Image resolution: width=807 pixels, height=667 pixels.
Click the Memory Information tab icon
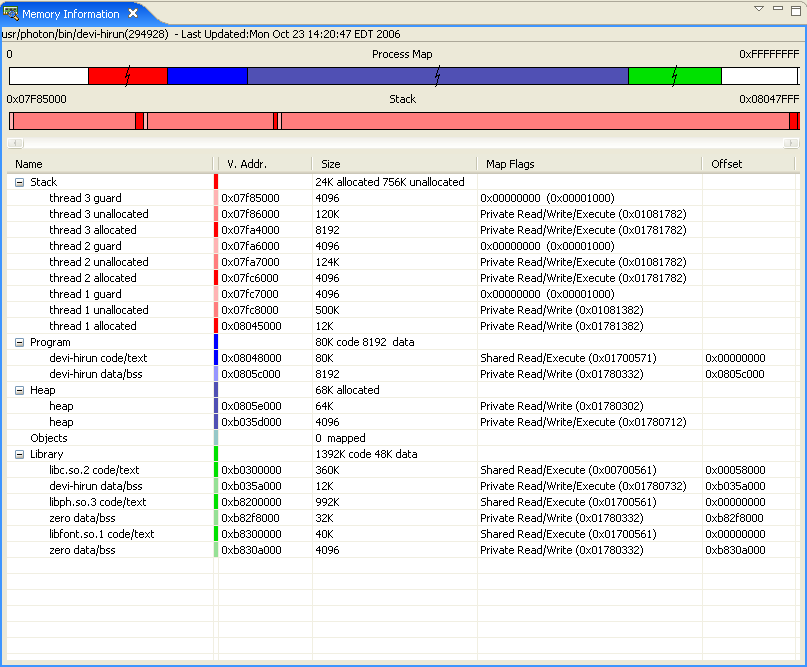[10, 14]
